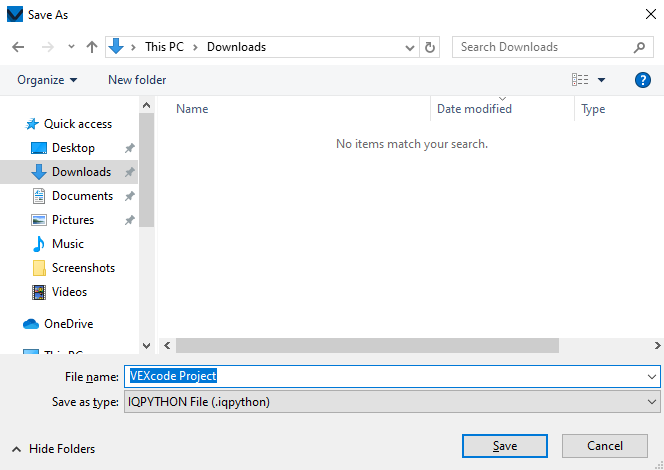Cancel the Save As dialog
This screenshot has height=470, width=664.
tap(605, 446)
